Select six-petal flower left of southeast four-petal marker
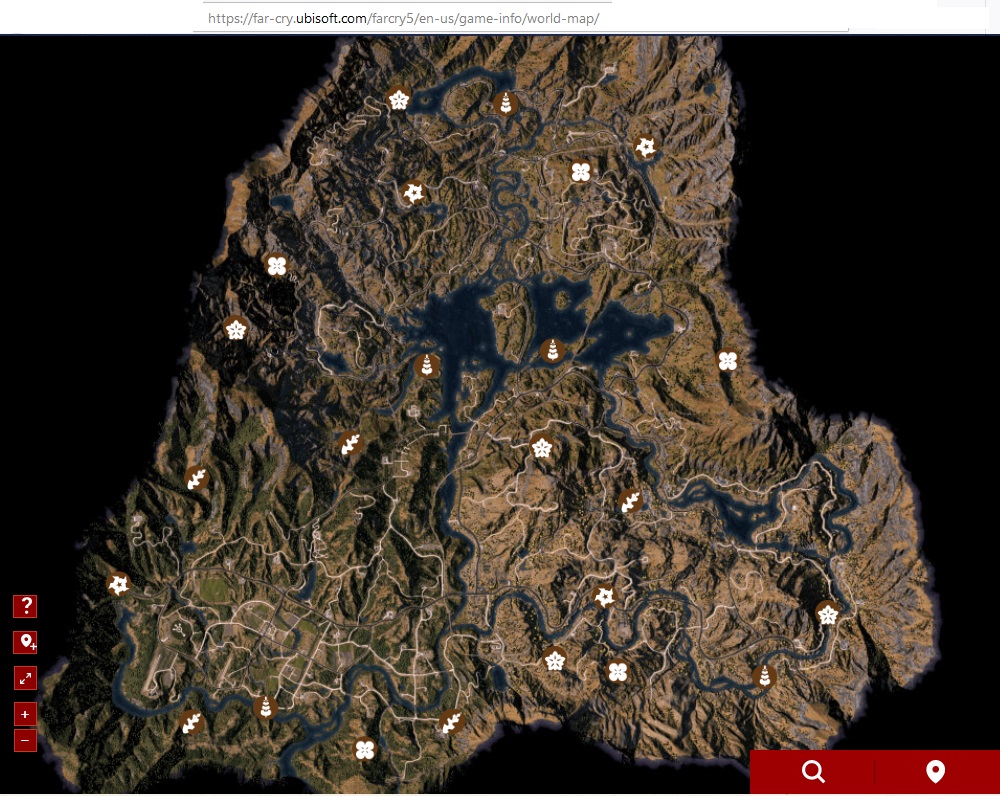This screenshot has width=1000, height=796. (555, 660)
